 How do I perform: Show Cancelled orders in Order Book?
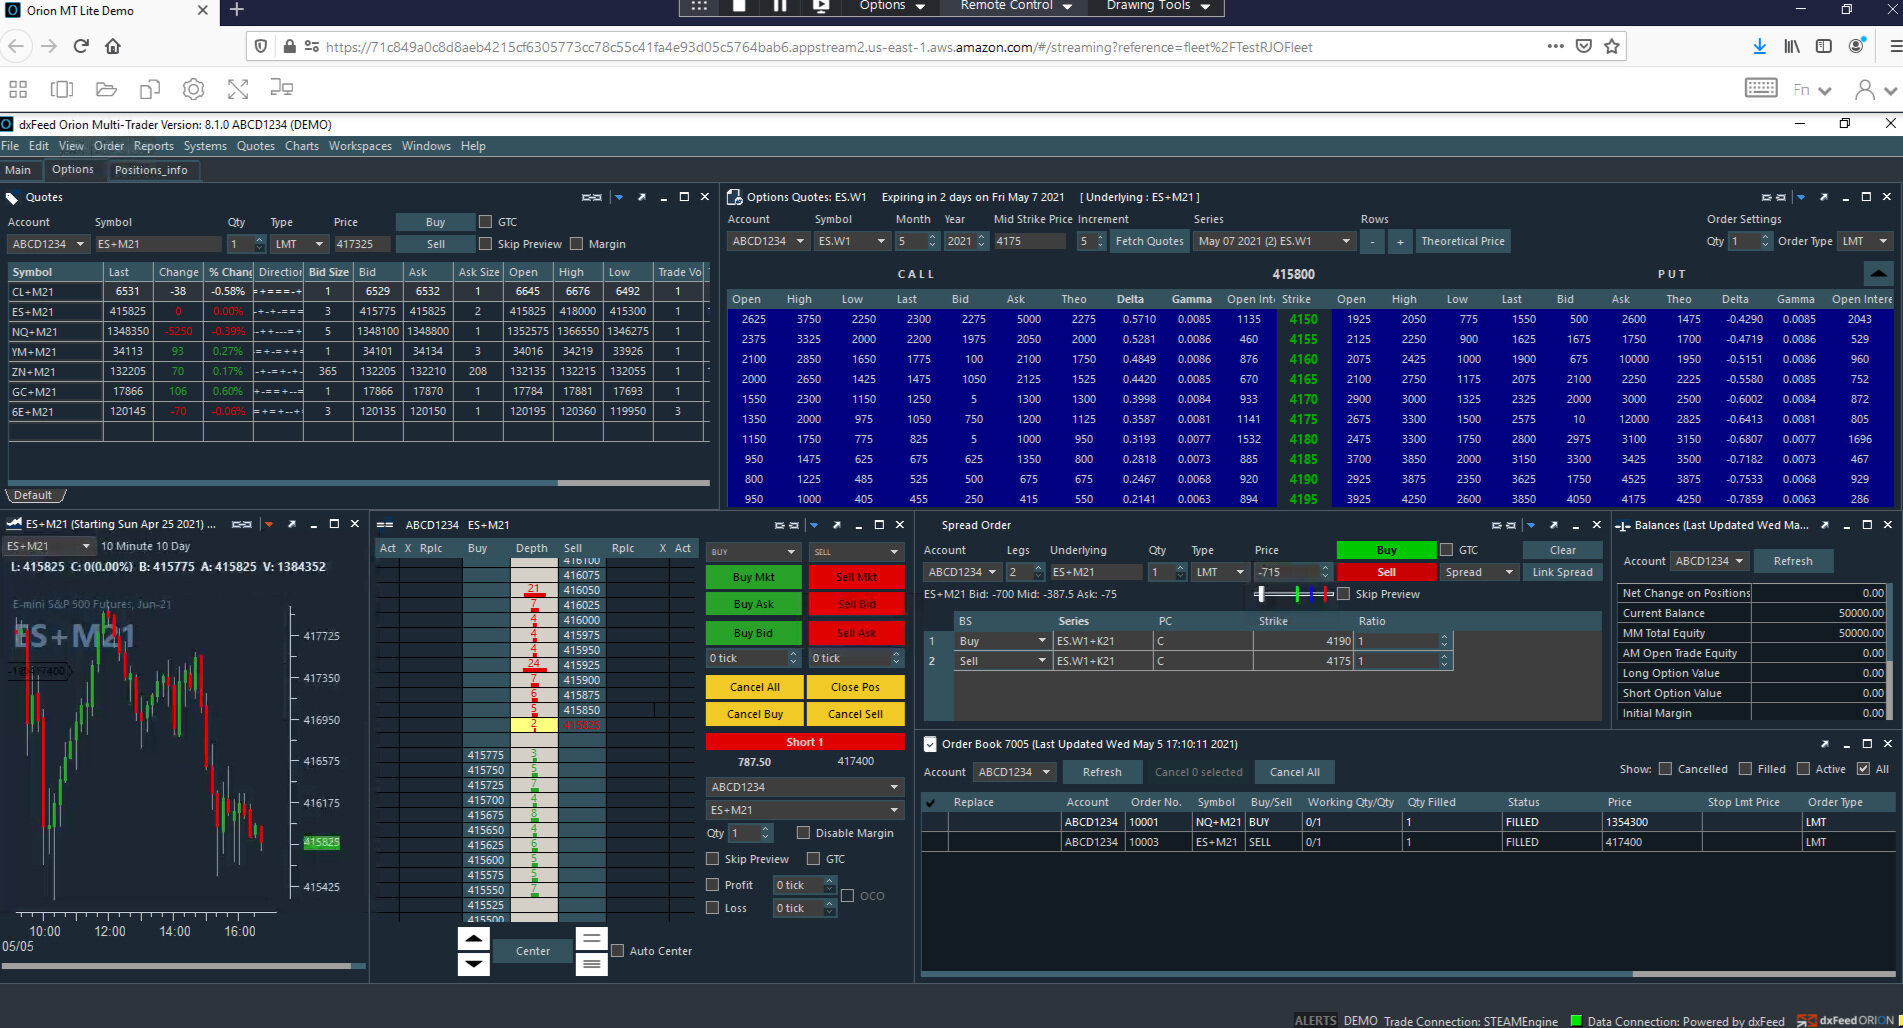[1665, 769]
